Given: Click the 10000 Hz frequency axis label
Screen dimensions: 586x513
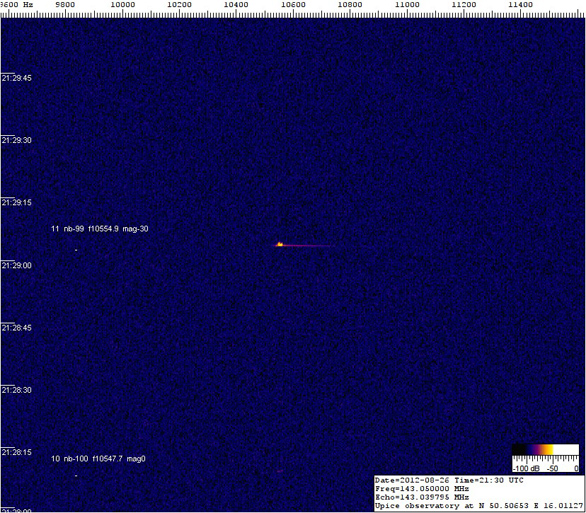Looking at the screenshot, I should (x=123, y=4).
